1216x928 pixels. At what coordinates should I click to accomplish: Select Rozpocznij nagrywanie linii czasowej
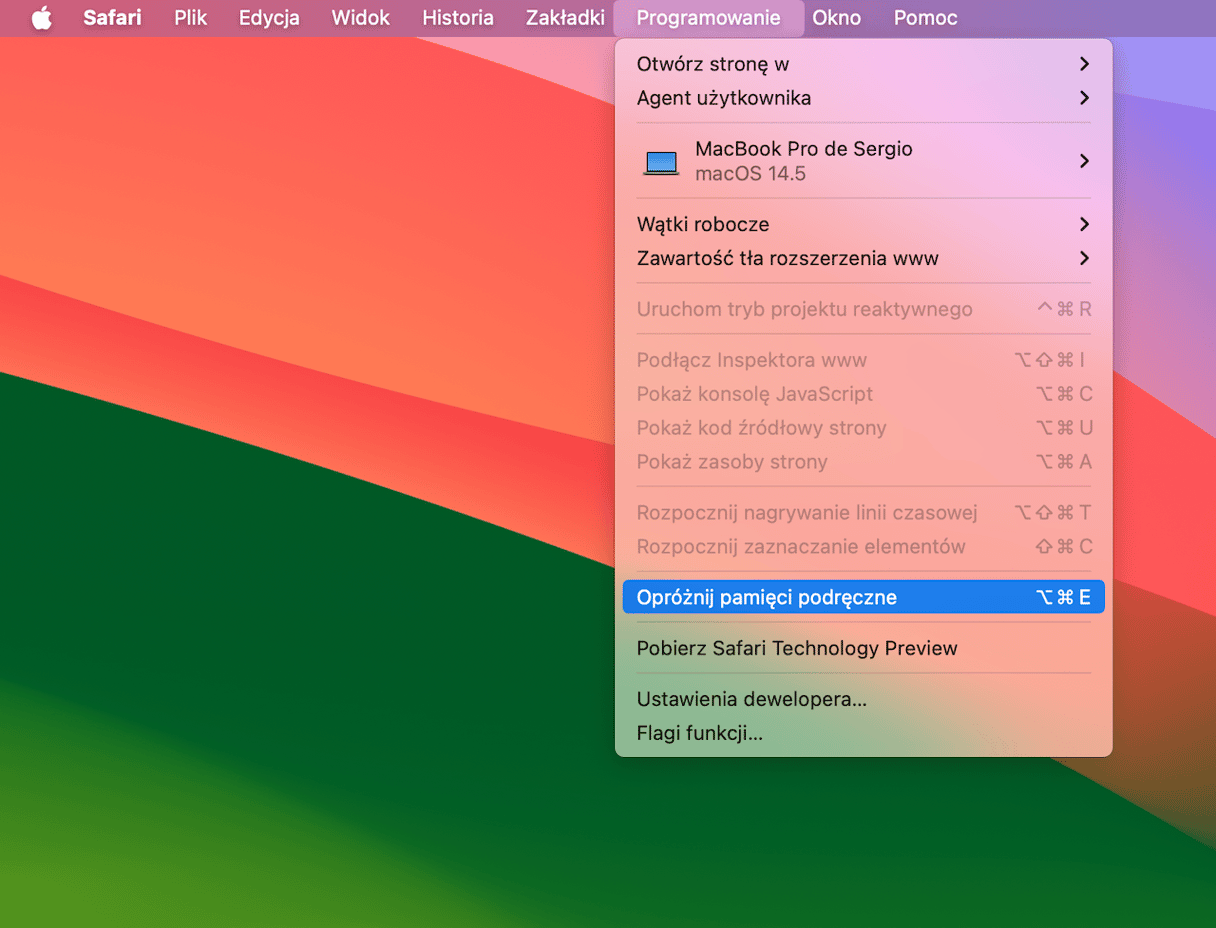pos(864,513)
